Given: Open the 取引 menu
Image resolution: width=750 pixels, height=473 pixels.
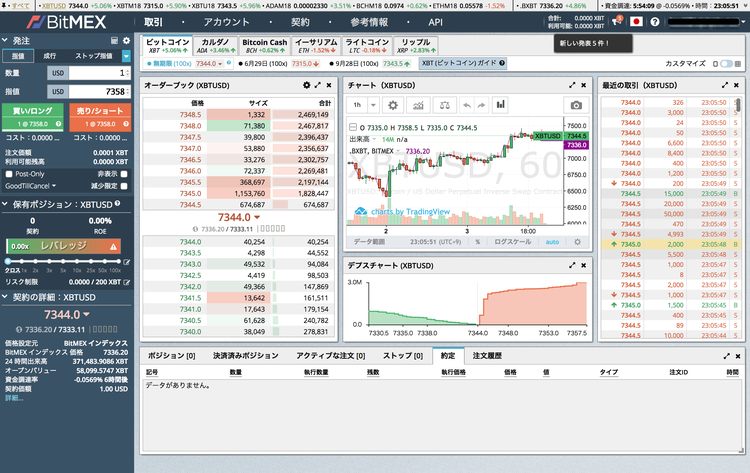Looking at the screenshot, I should [x=154, y=22].
